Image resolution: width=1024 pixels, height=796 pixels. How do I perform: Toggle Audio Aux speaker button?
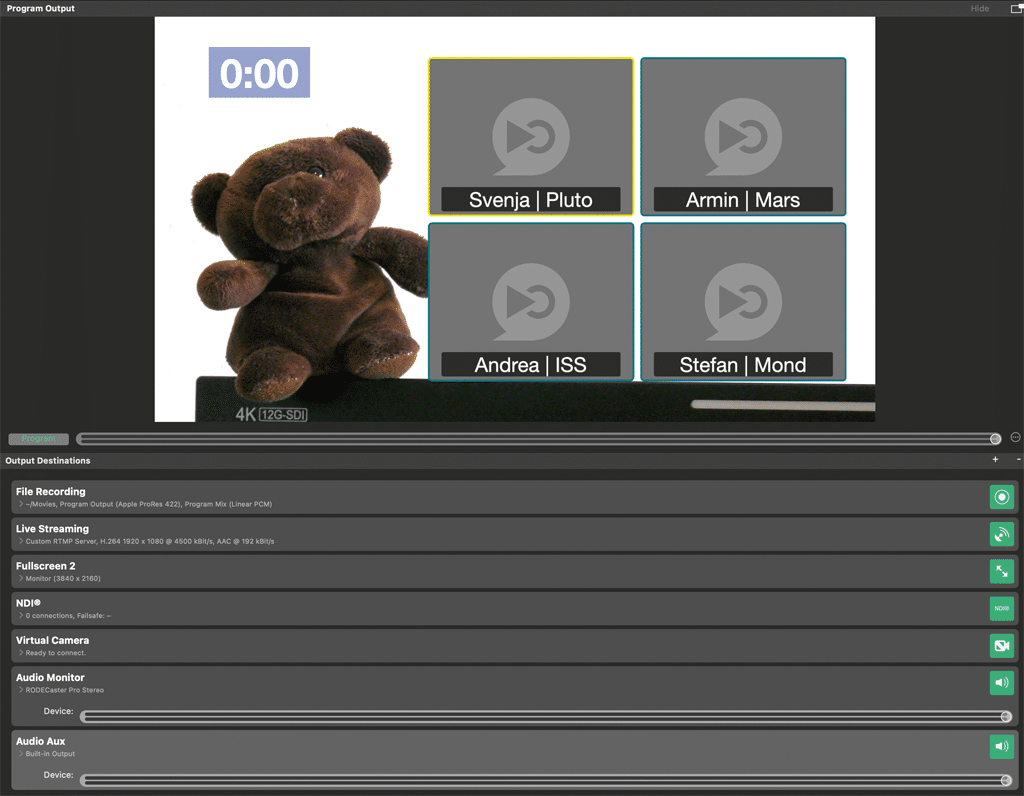pos(1001,746)
